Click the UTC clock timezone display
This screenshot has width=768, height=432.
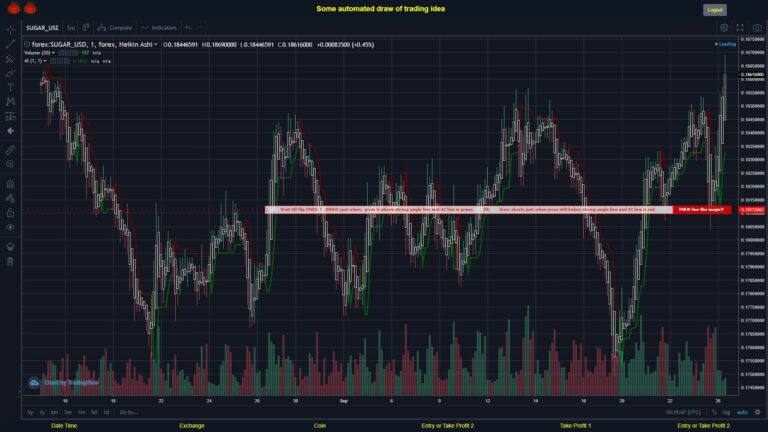(683, 412)
